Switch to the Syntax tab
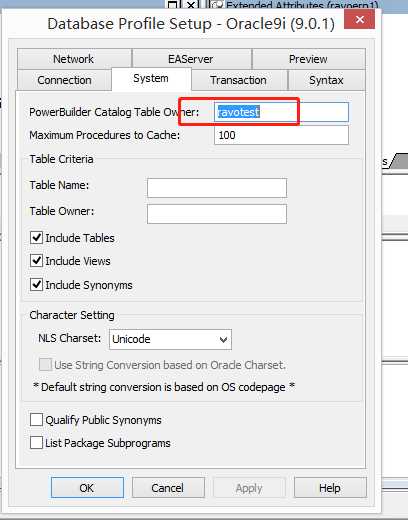Viewport: 408px width, 521px height. (326, 80)
